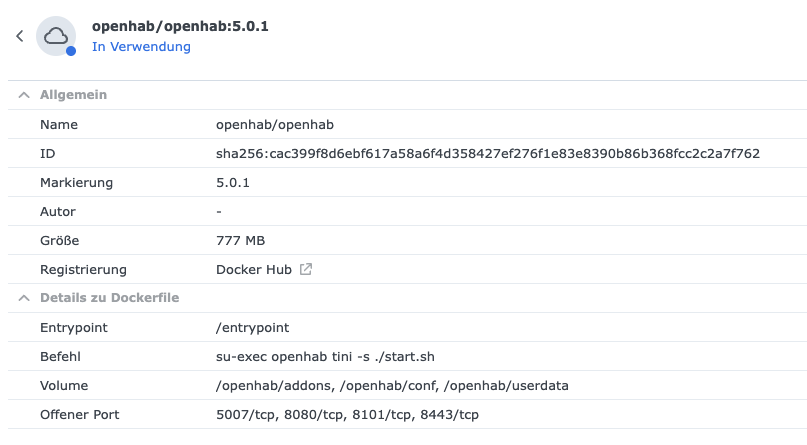Click the su-exec Befehl command text
Screen dimensions: 807x445
(x=325, y=356)
